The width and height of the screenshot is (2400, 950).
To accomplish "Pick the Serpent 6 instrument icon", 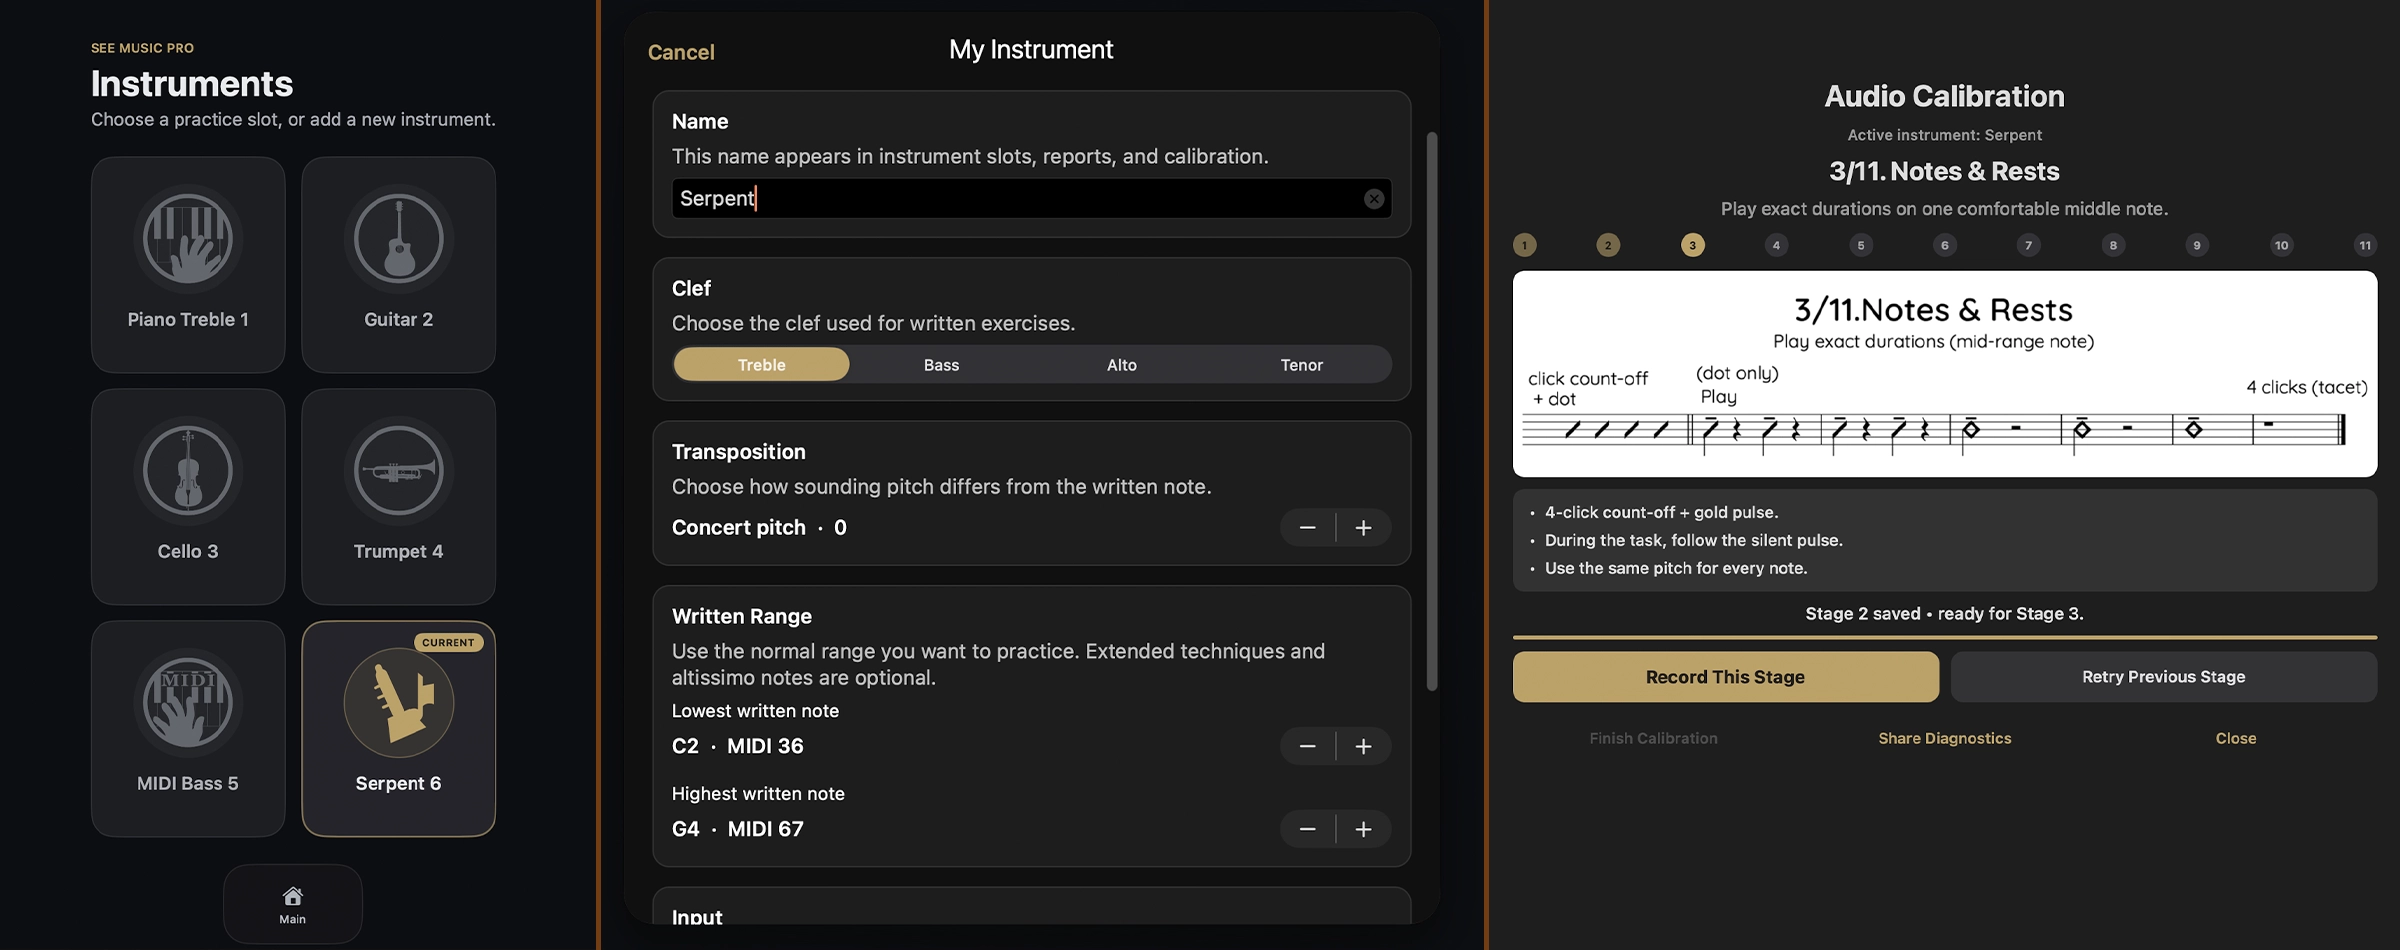I will point(398,703).
